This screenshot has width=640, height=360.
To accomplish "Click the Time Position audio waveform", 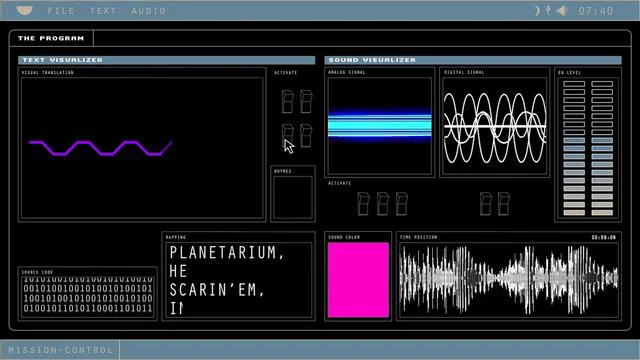I will point(509,280).
